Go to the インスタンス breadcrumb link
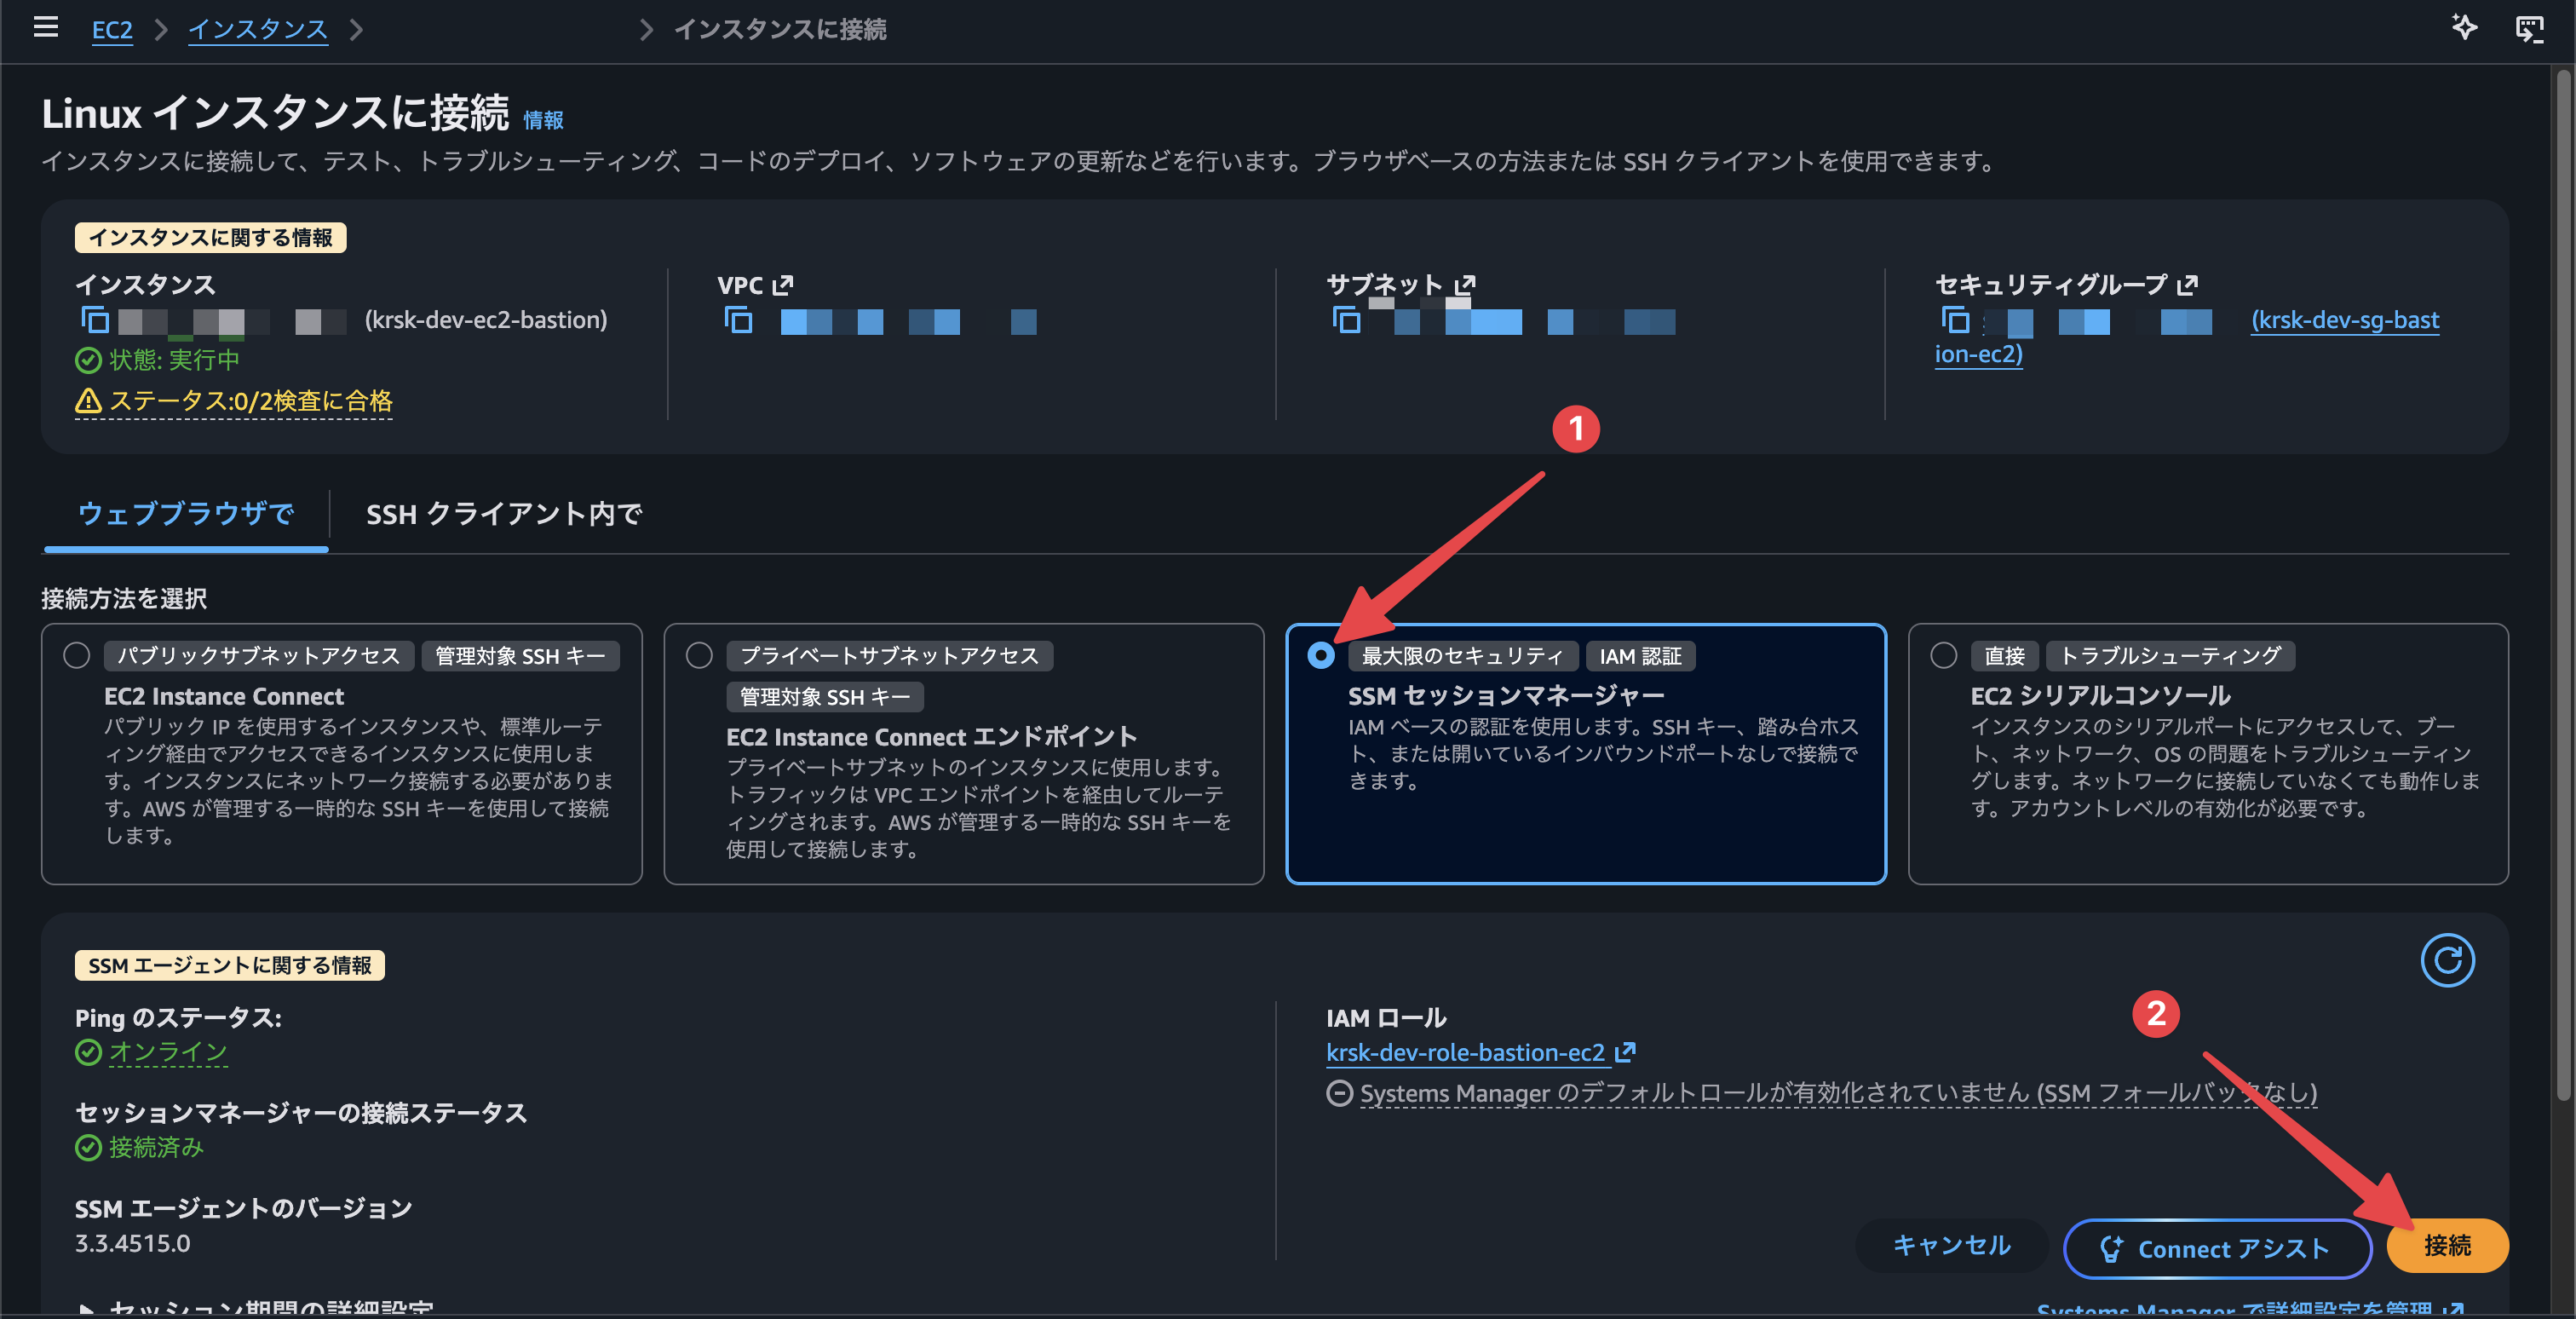Viewport: 2576px width, 1319px height. (258, 29)
